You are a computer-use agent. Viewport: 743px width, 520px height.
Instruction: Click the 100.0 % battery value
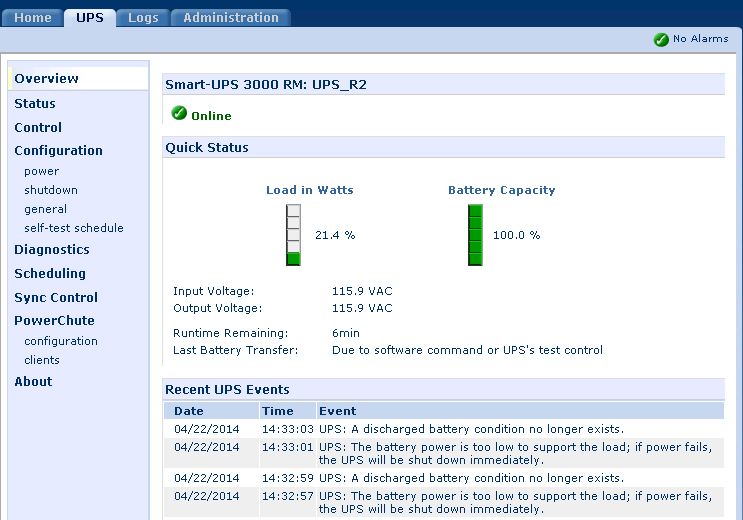click(516, 235)
